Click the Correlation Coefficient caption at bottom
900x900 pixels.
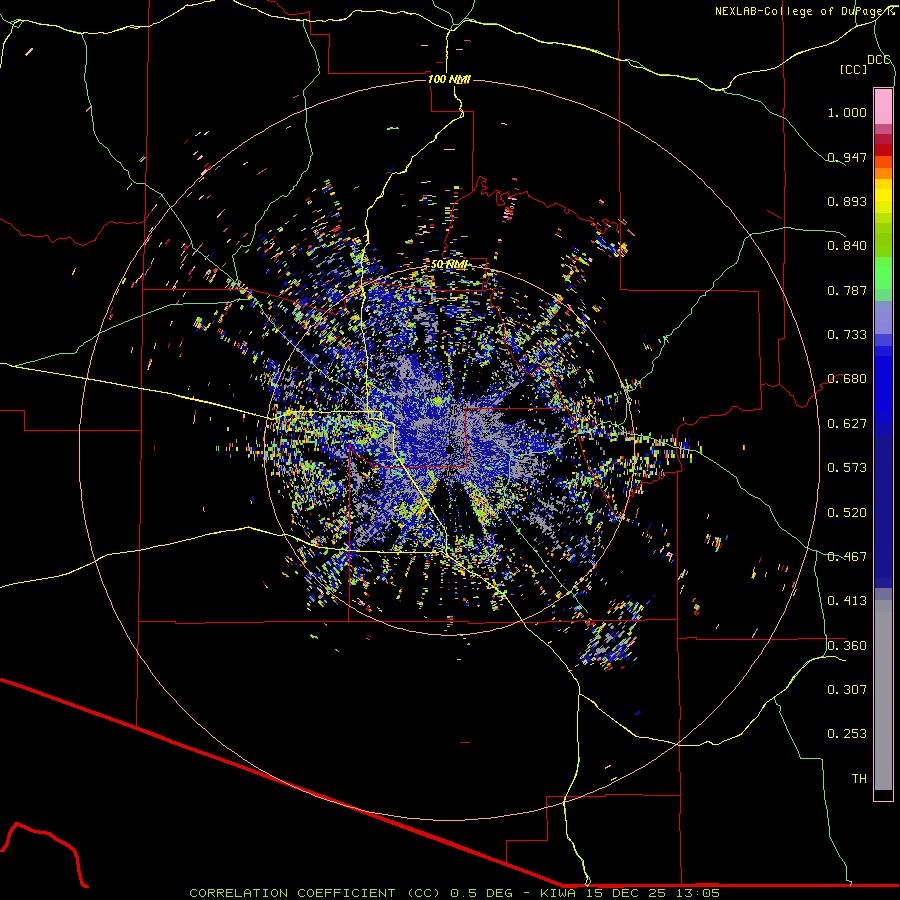315,893
